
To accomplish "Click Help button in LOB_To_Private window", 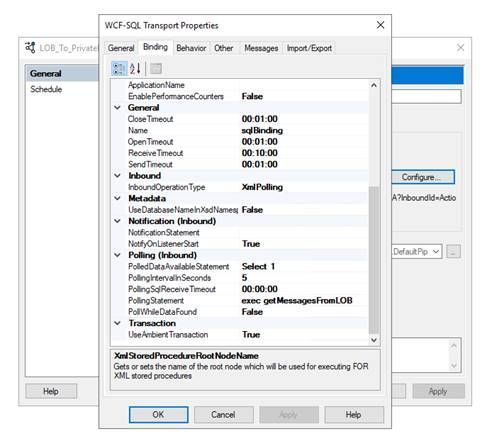I will [51, 391].
